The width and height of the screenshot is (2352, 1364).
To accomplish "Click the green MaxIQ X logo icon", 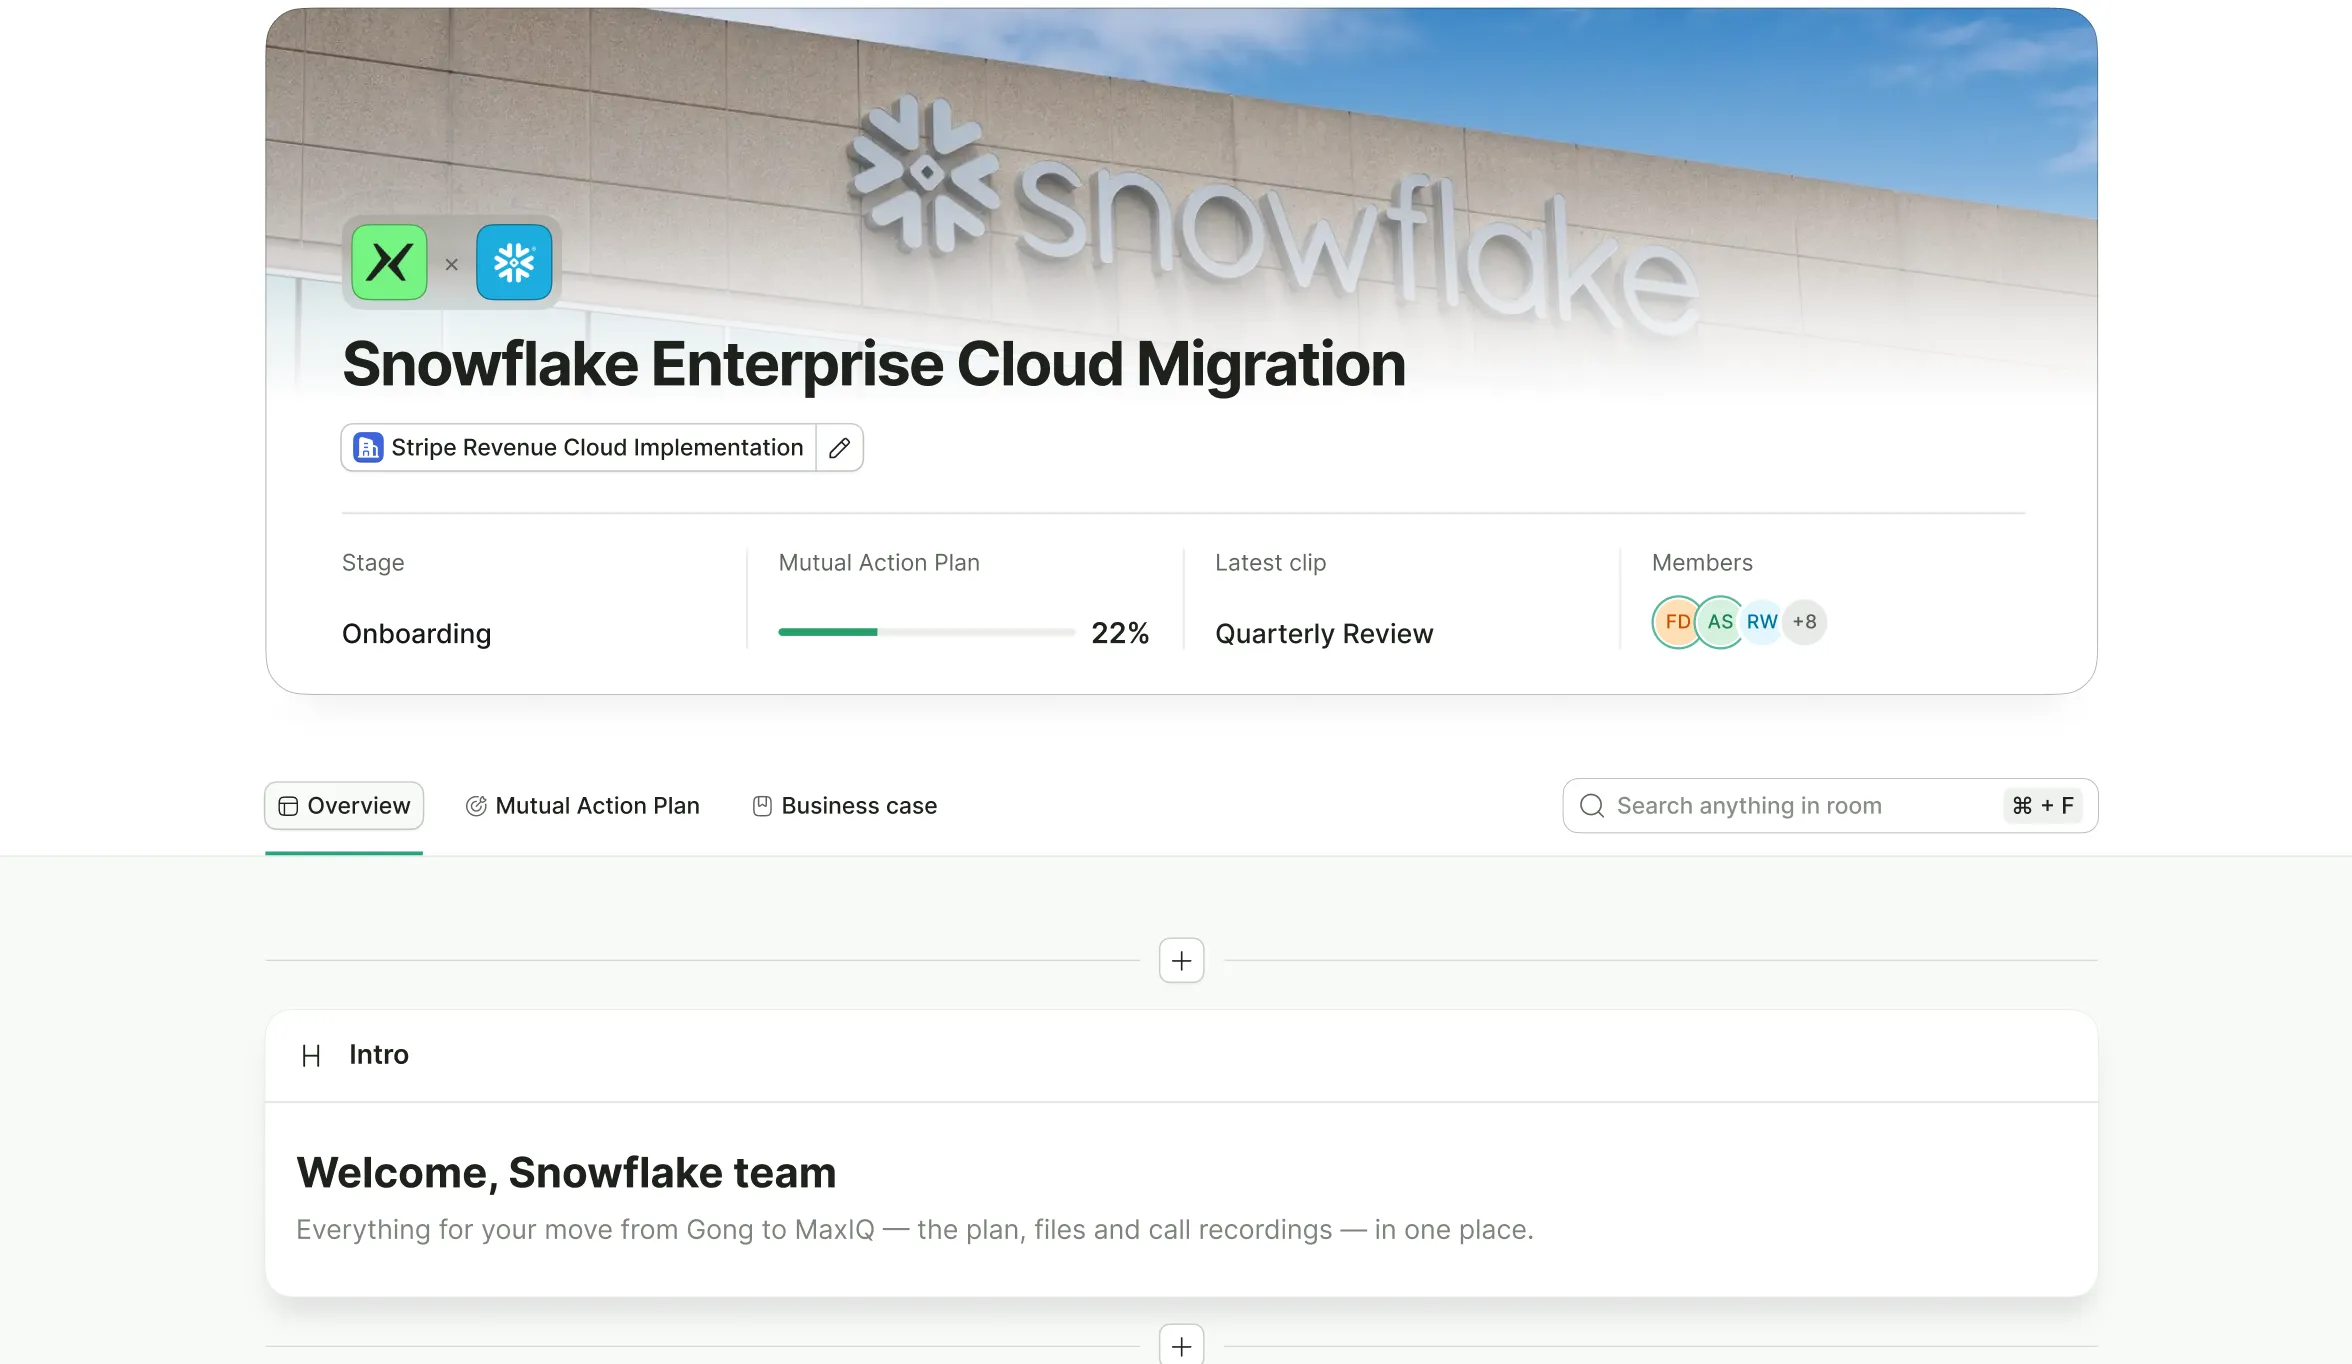I will click(389, 263).
